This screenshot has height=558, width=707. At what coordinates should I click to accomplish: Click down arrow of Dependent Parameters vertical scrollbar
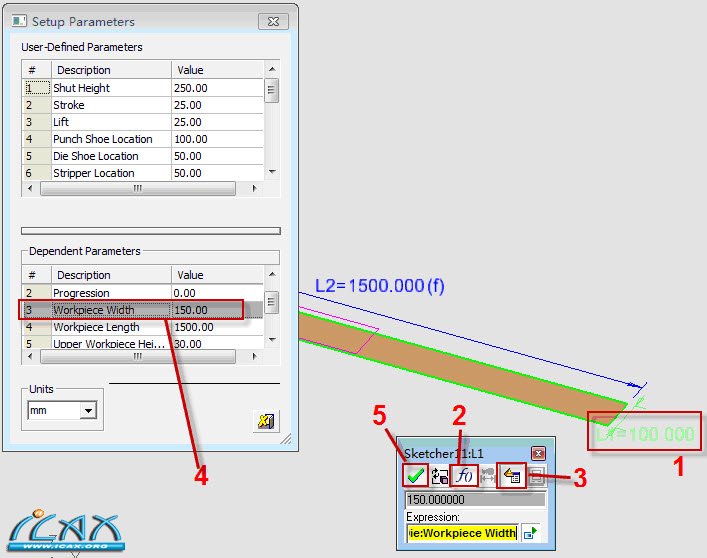[x=271, y=340]
